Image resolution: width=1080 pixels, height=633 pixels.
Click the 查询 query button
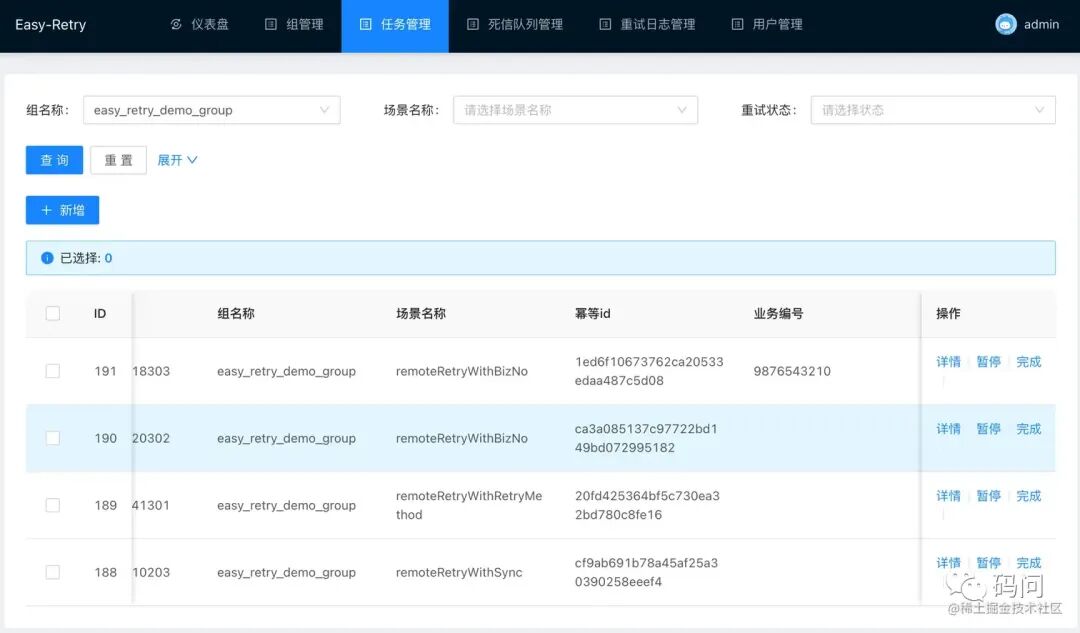click(x=54, y=160)
